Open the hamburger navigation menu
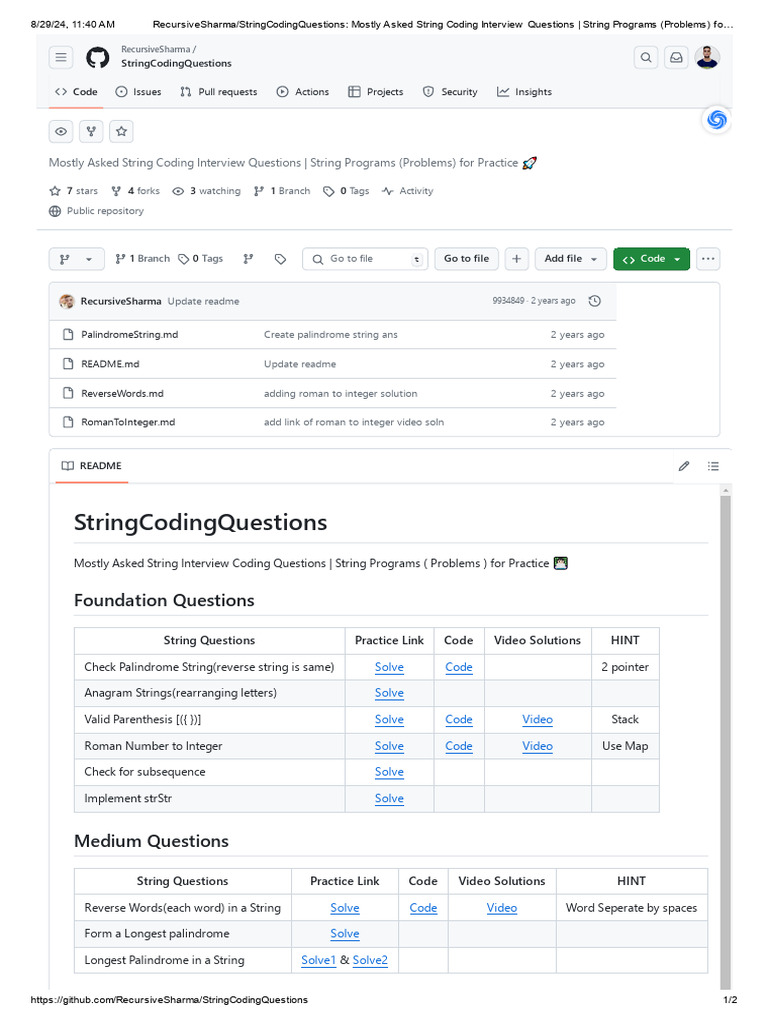The width and height of the screenshot is (768, 1024). click(x=61, y=58)
